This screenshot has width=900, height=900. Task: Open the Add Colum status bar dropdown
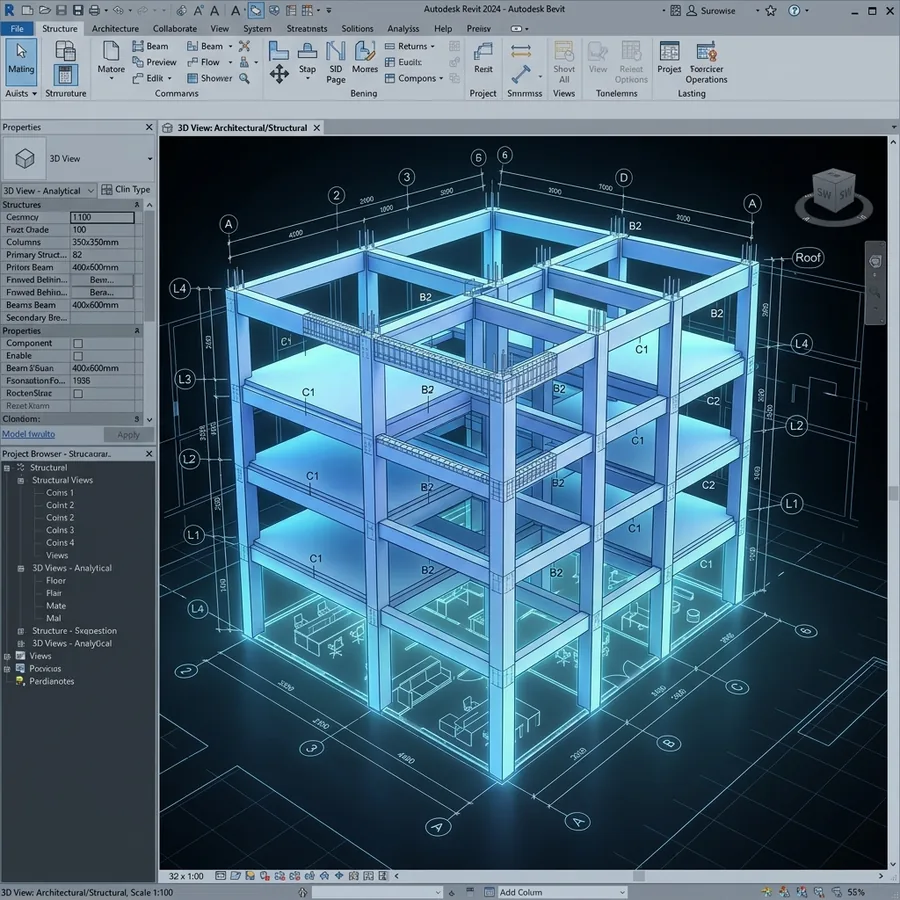click(554, 892)
